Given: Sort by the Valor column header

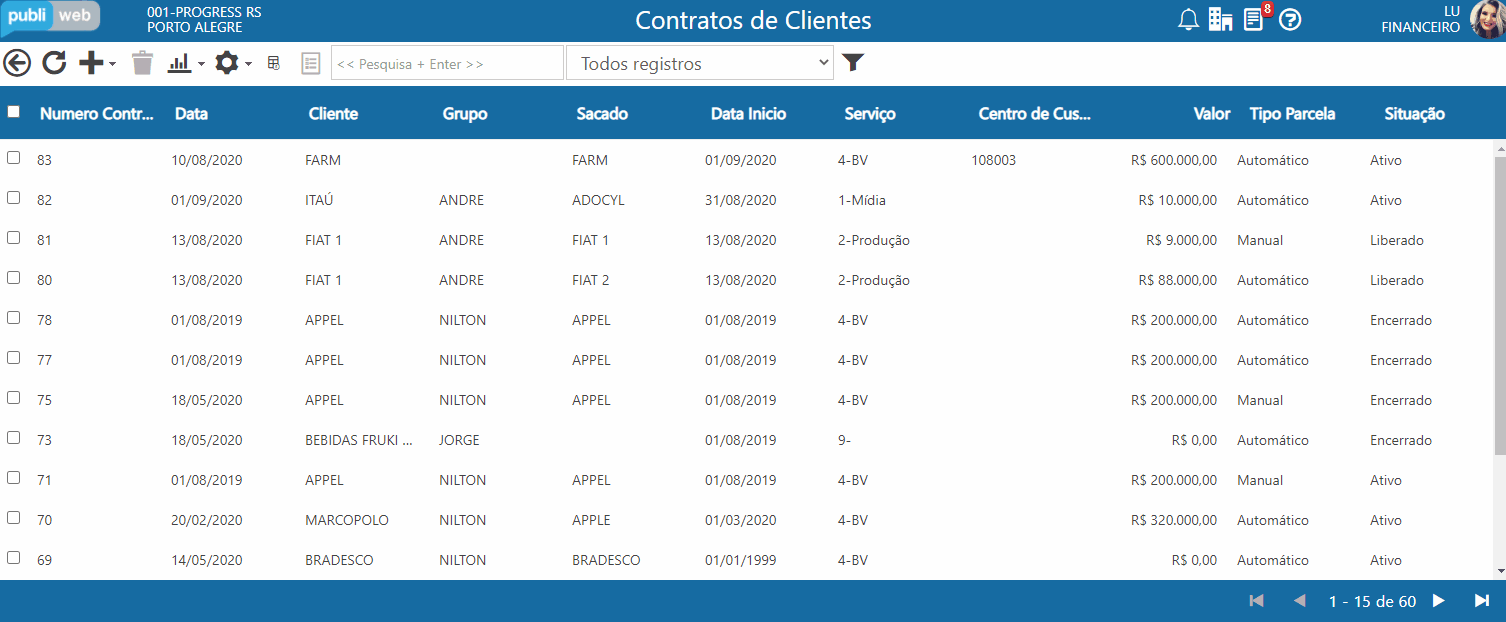Looking at the screenshot, I should (1212, 114).
